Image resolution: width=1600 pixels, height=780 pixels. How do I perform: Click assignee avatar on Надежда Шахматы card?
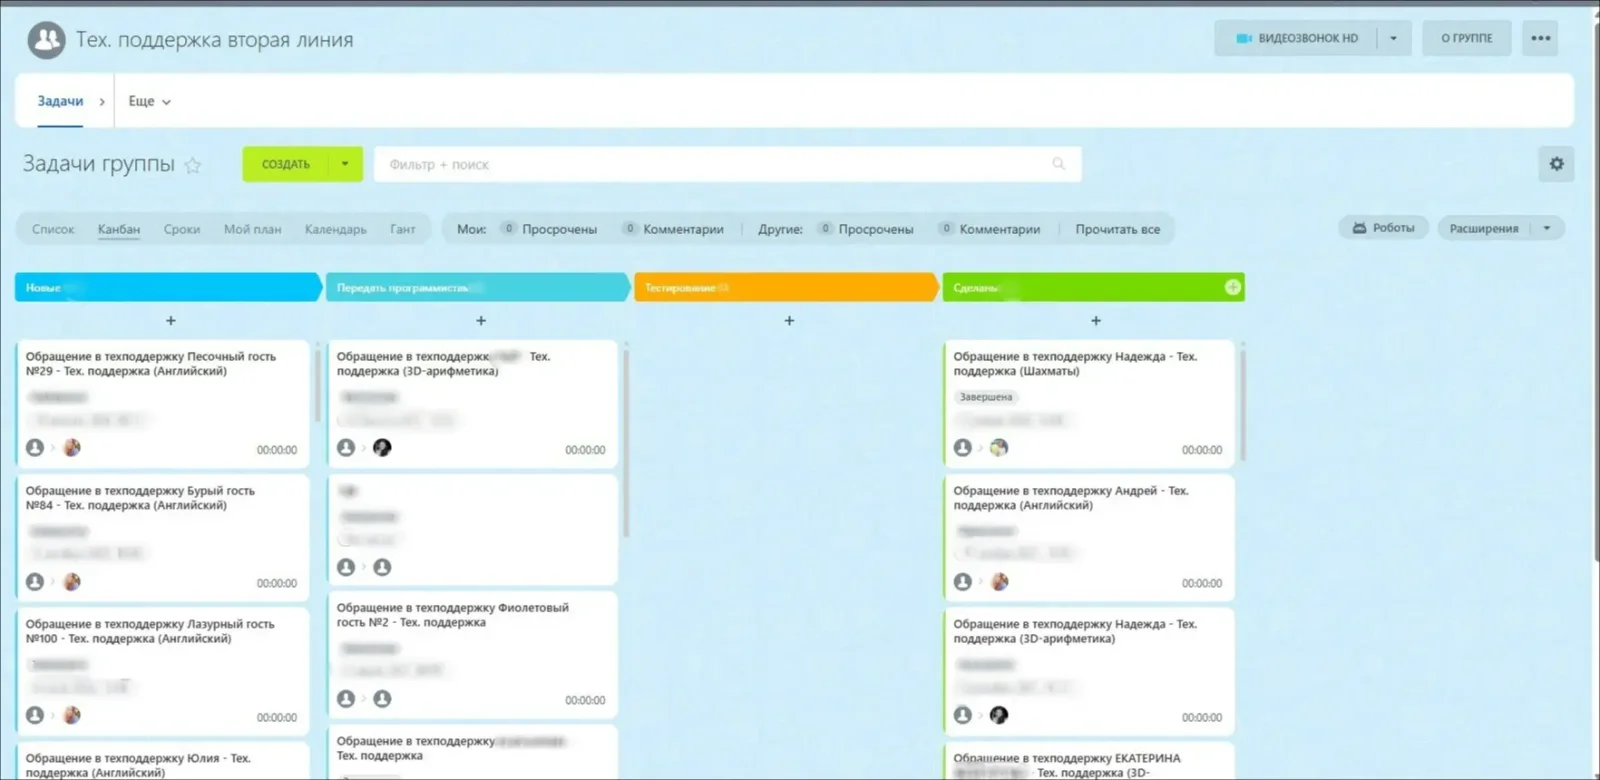(x=999, y=448)
